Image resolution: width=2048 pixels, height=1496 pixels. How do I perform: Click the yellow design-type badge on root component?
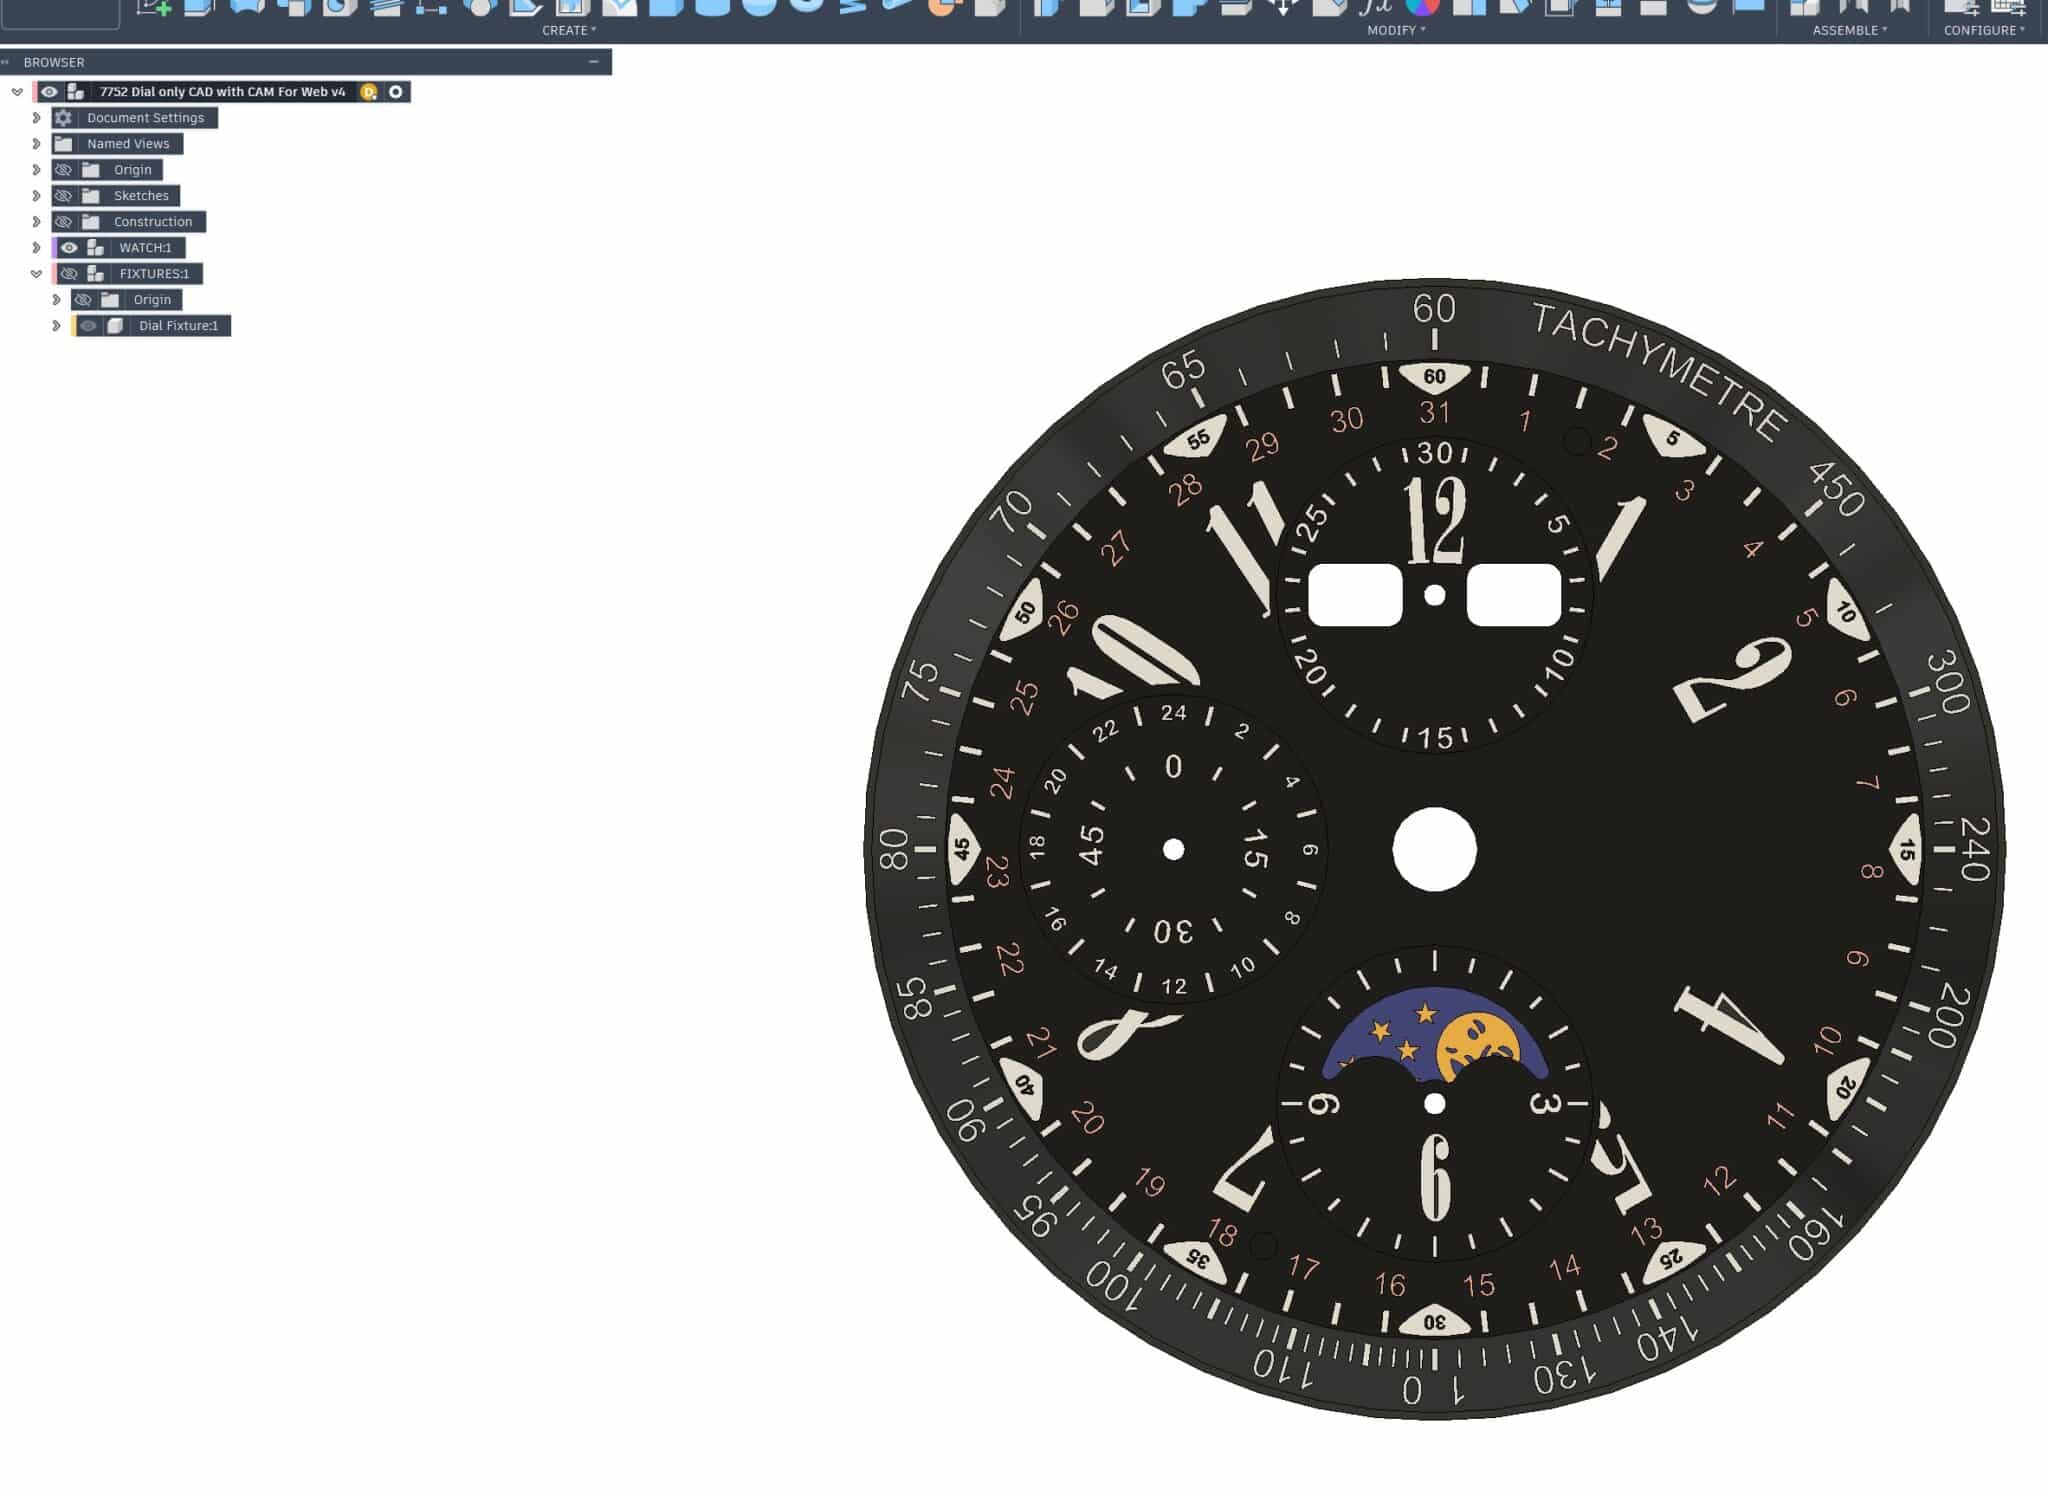(x=368, y=92)
